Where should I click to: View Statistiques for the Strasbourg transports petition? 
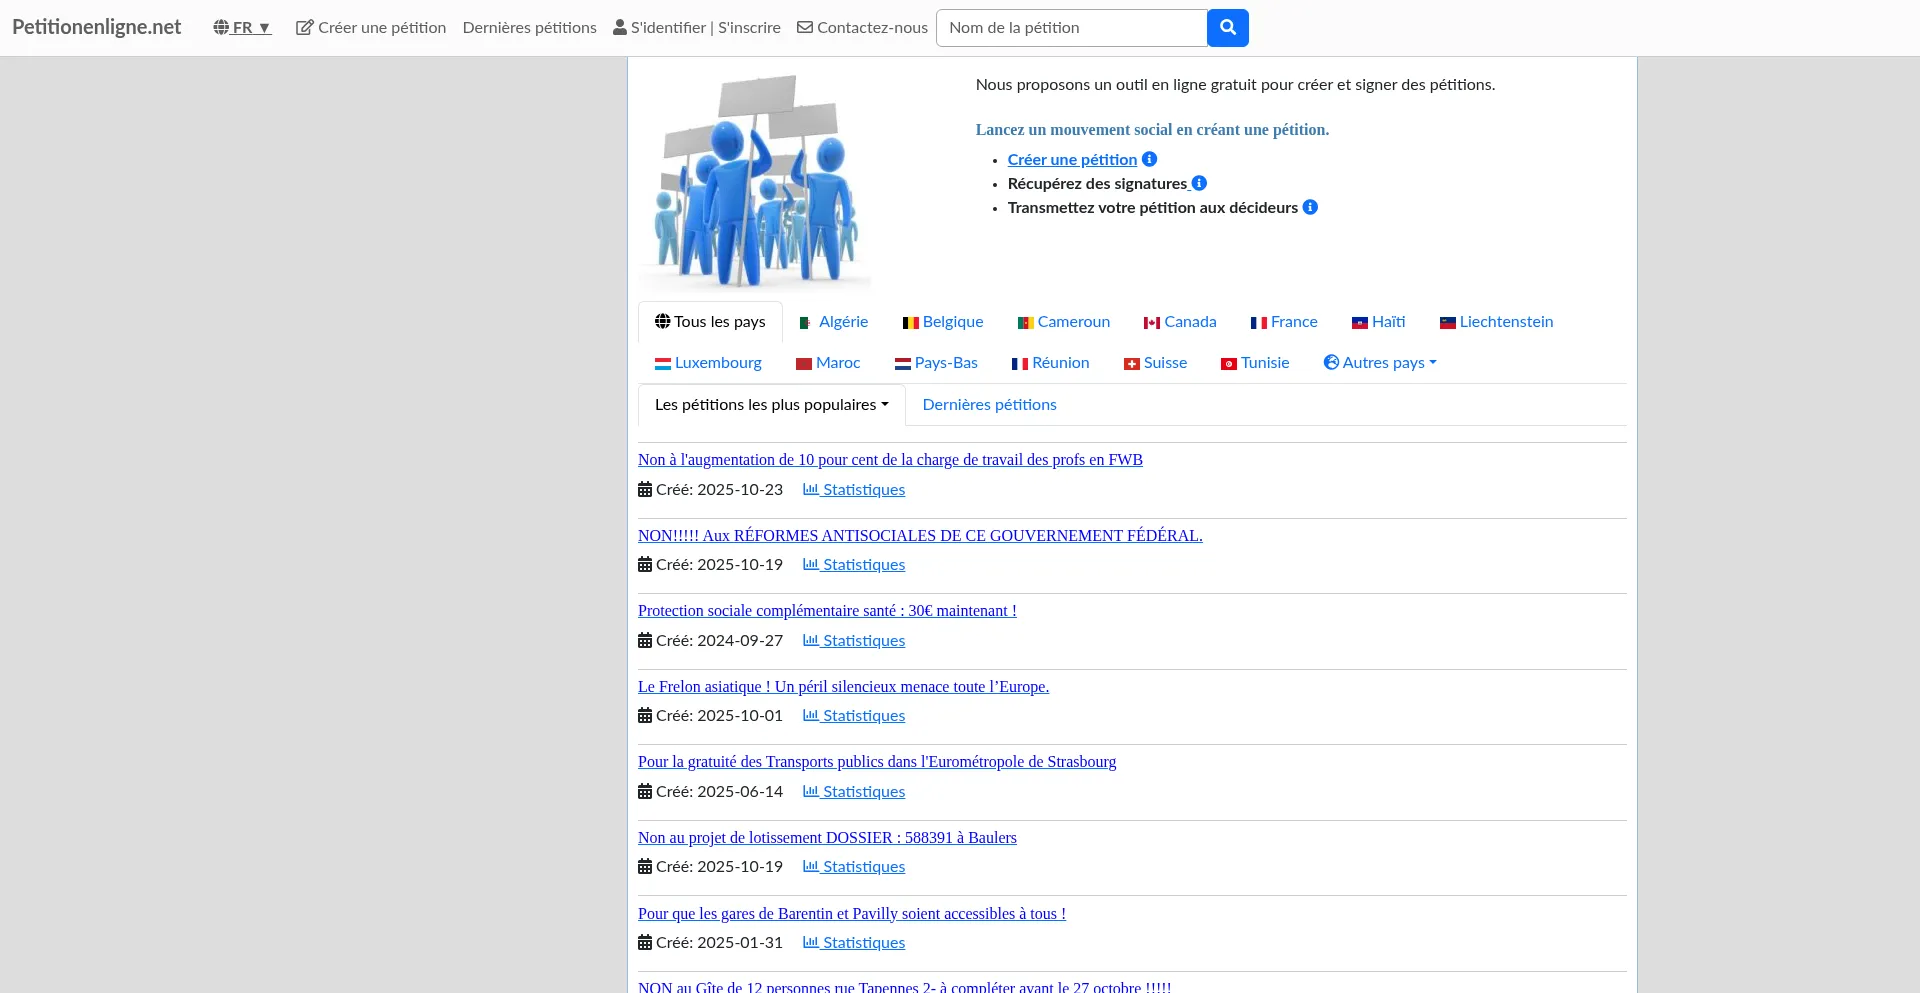click(x=854, y=792)
